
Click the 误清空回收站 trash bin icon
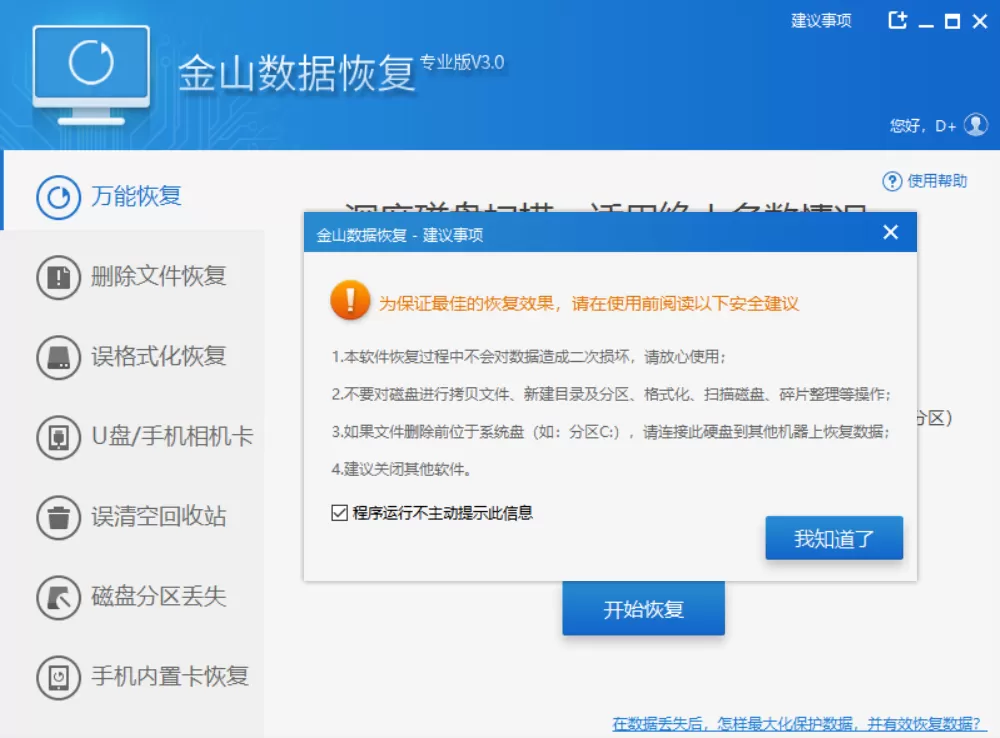(x=58, y=517)
